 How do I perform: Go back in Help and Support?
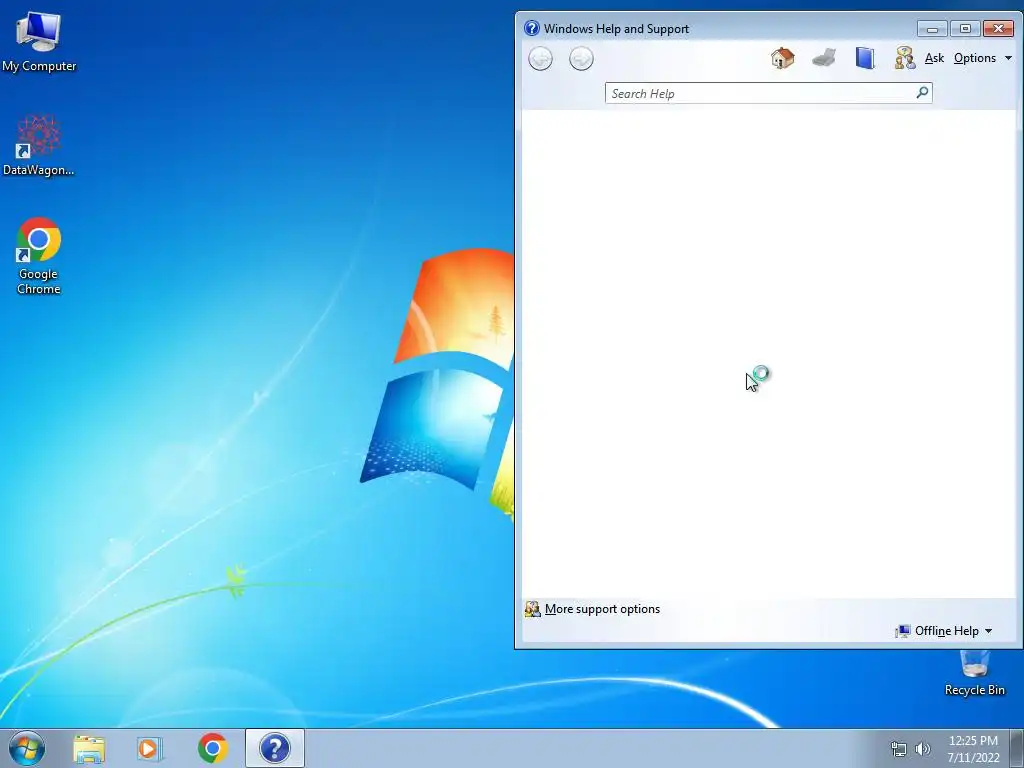540,59
